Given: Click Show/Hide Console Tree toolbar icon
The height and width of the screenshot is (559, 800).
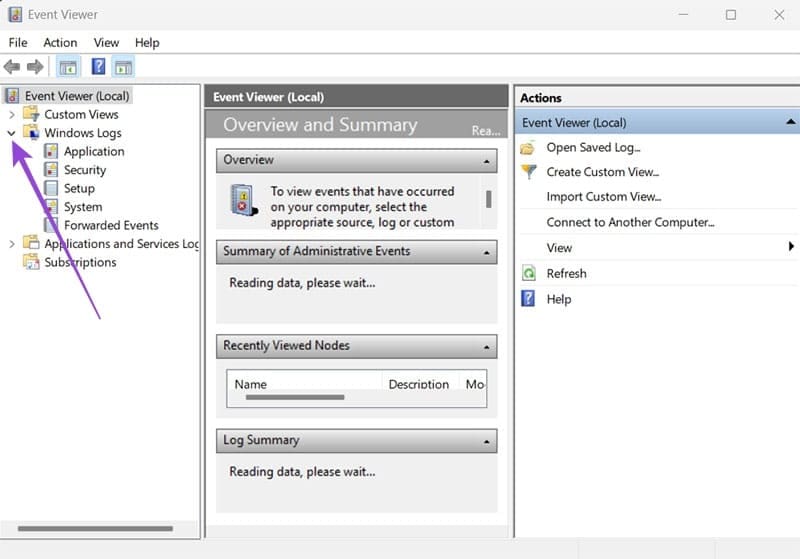Looking at the screenshot, I should [x=68, y=67].
